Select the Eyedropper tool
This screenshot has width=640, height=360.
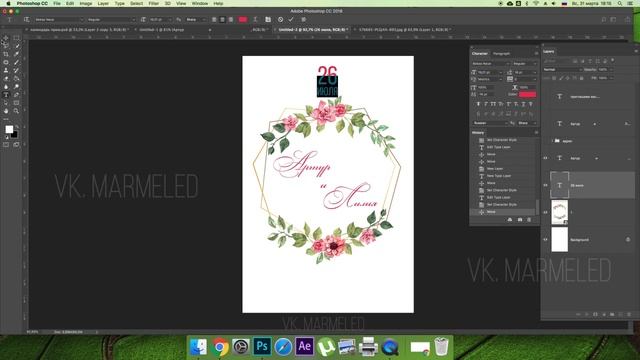(16, 54)
